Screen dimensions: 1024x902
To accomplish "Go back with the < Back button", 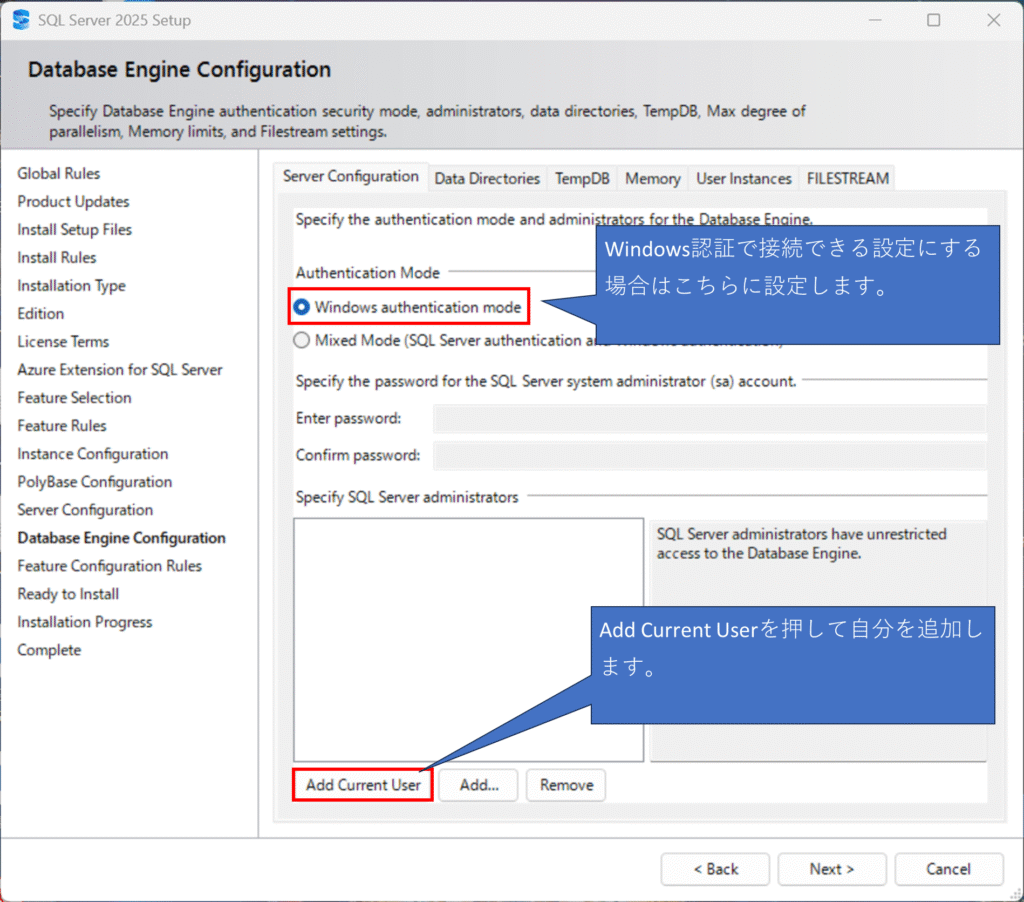I will 715,869.
